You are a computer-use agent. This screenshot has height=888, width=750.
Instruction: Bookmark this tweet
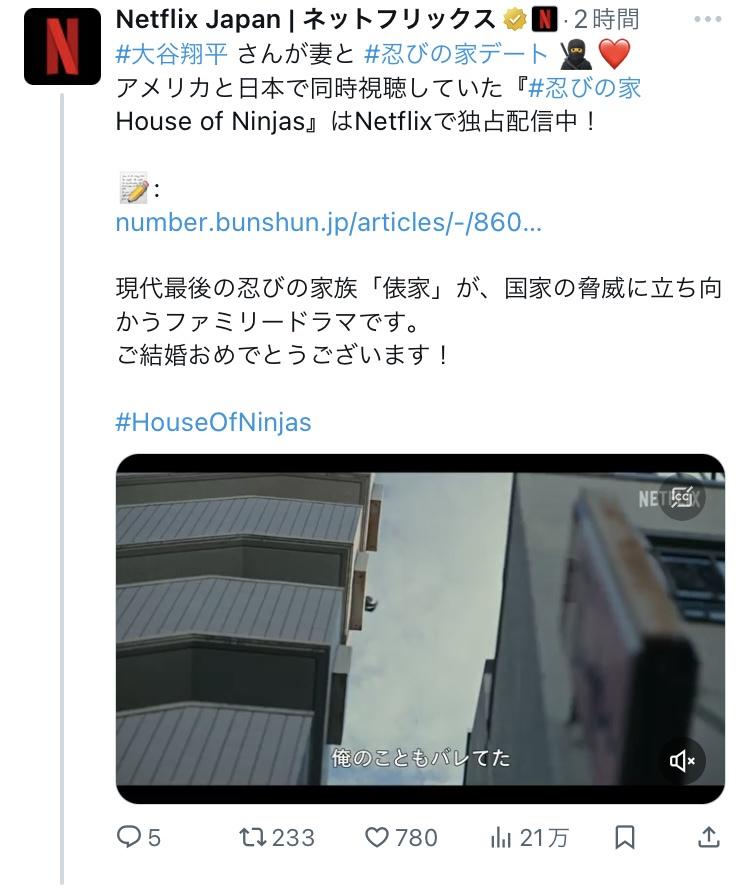tap(625, 837)
